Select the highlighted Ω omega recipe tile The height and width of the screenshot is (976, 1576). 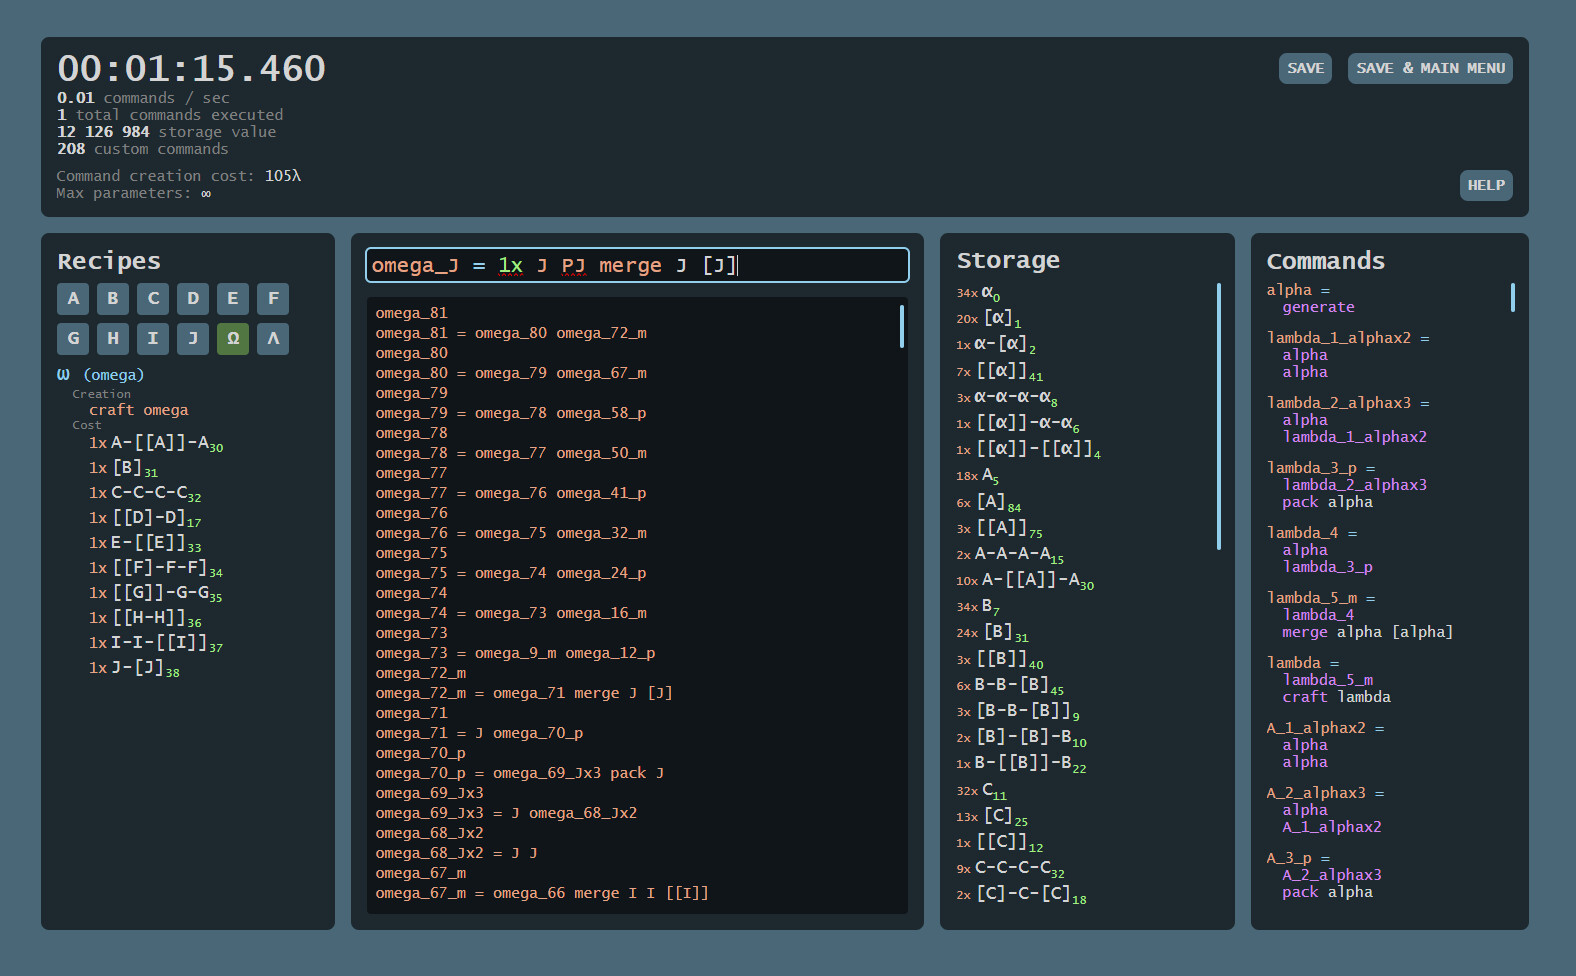pos(233,339)
